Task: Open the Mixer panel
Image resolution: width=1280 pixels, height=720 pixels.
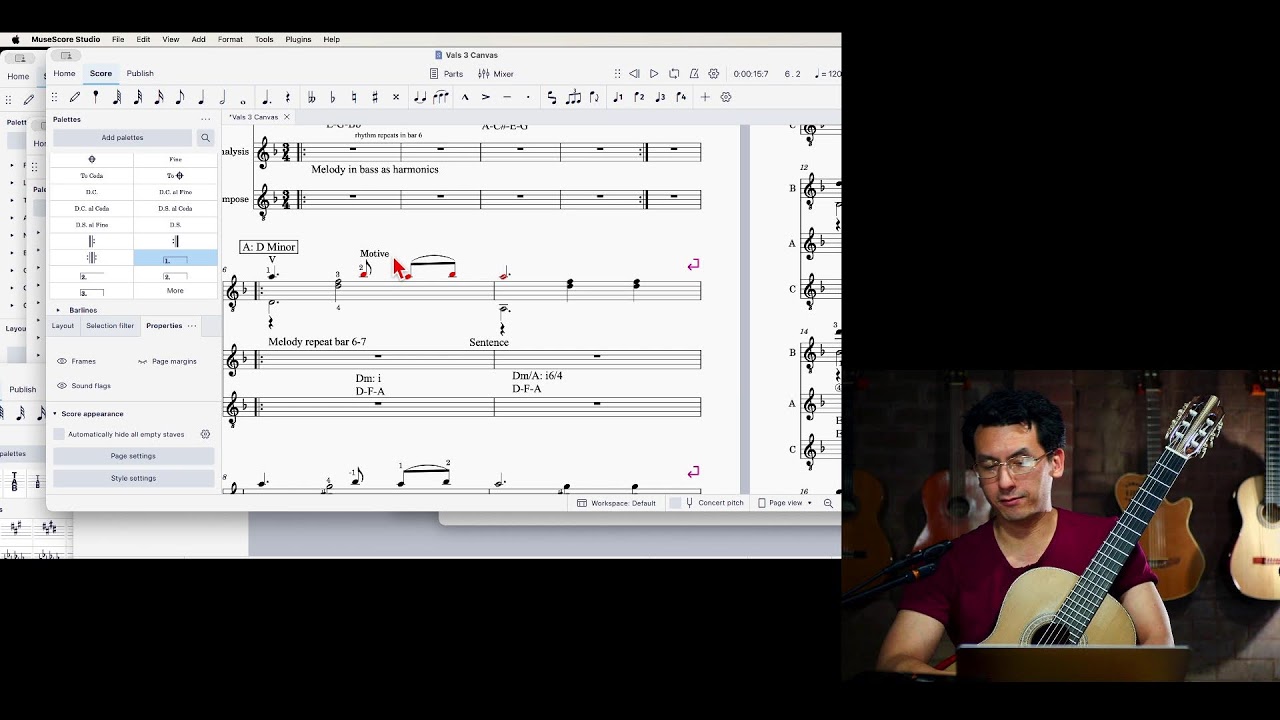Action: point(496,74)
